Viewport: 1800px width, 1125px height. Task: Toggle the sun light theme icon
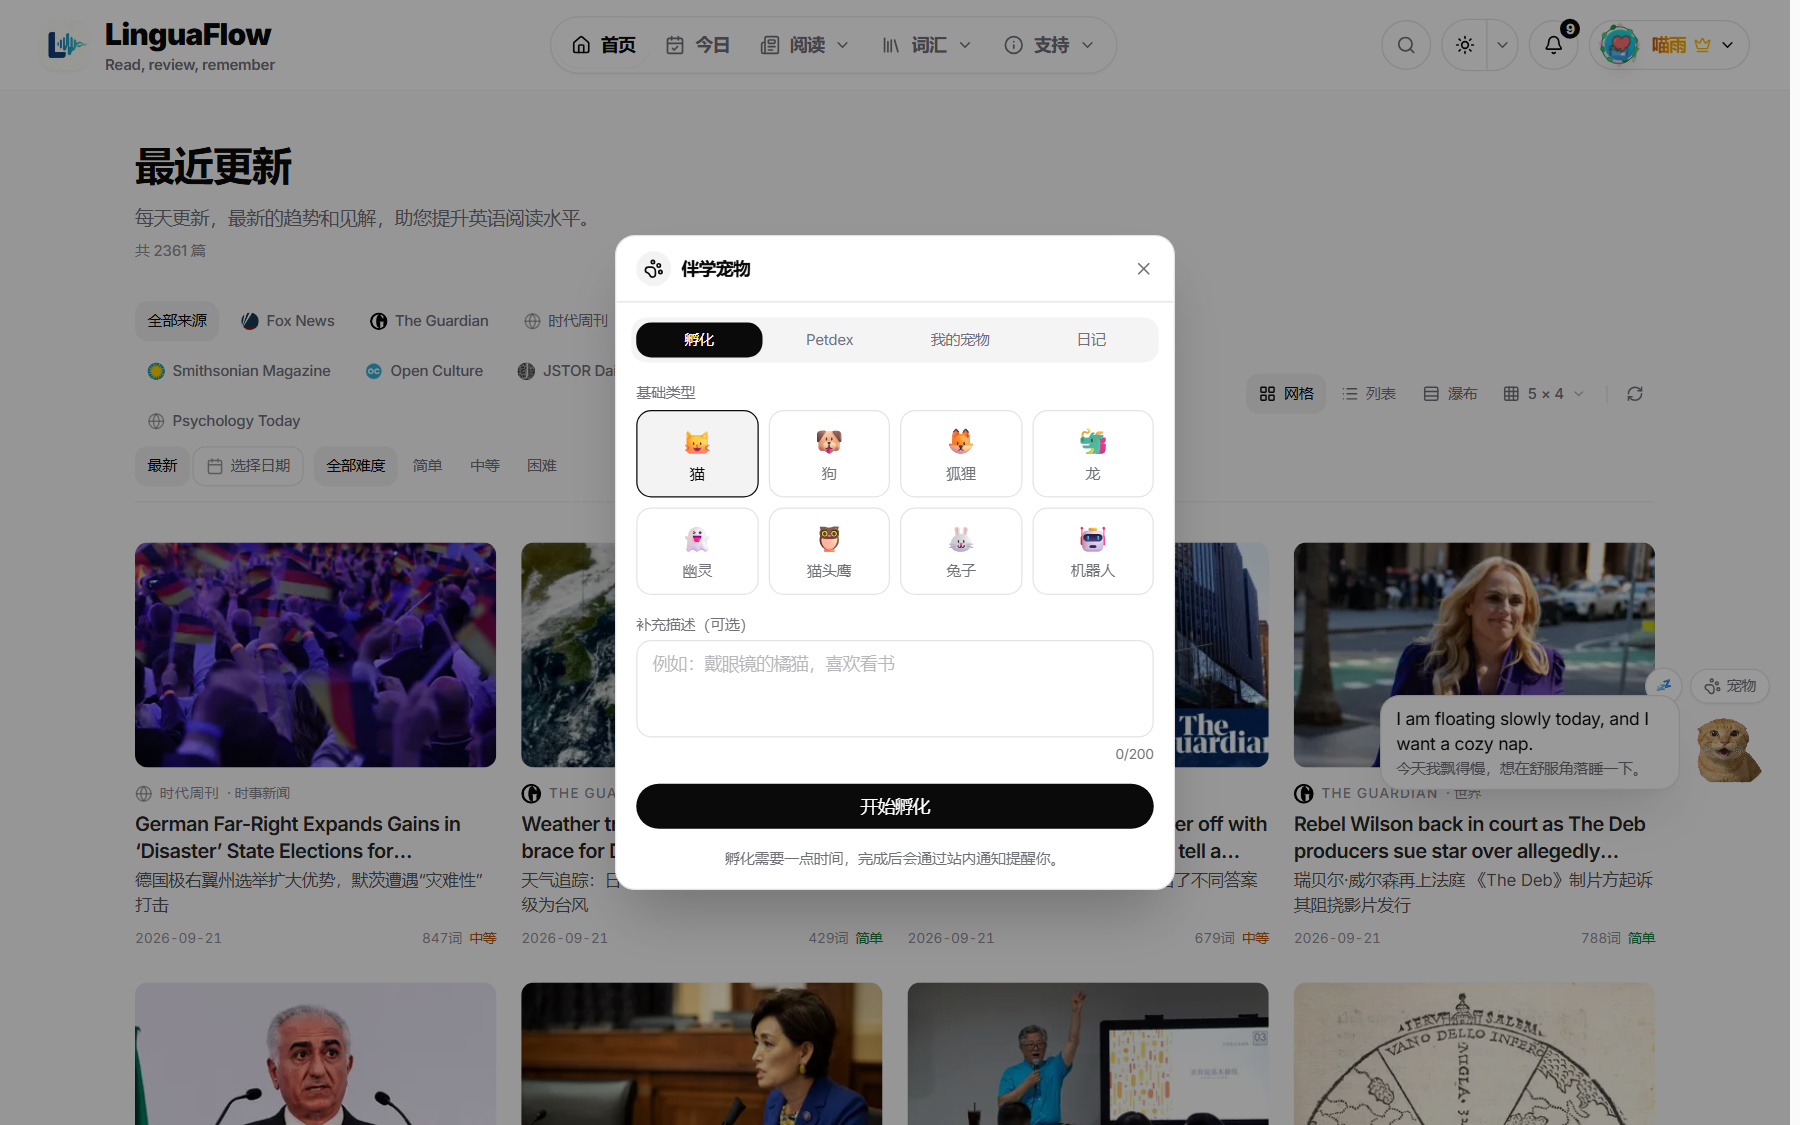pos(1465,45)
